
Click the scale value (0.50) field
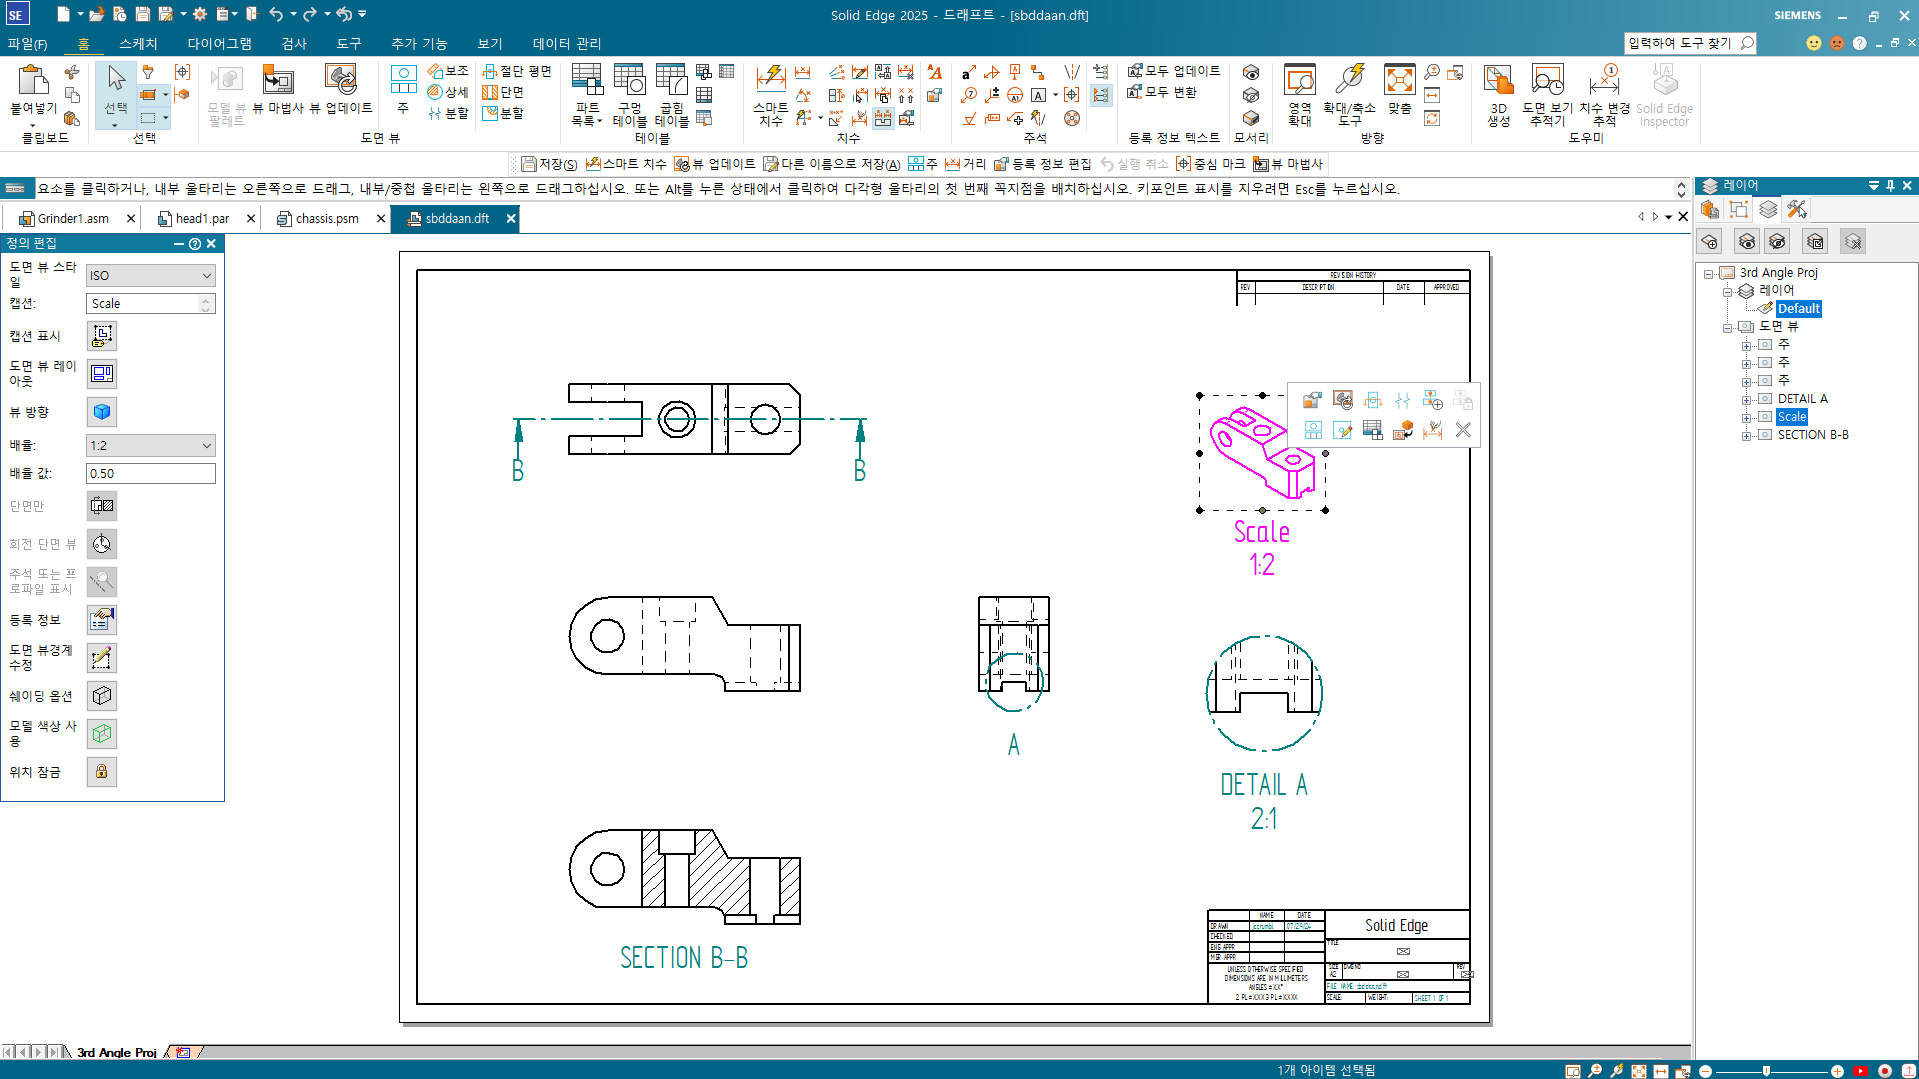click(x=151, y=474)
